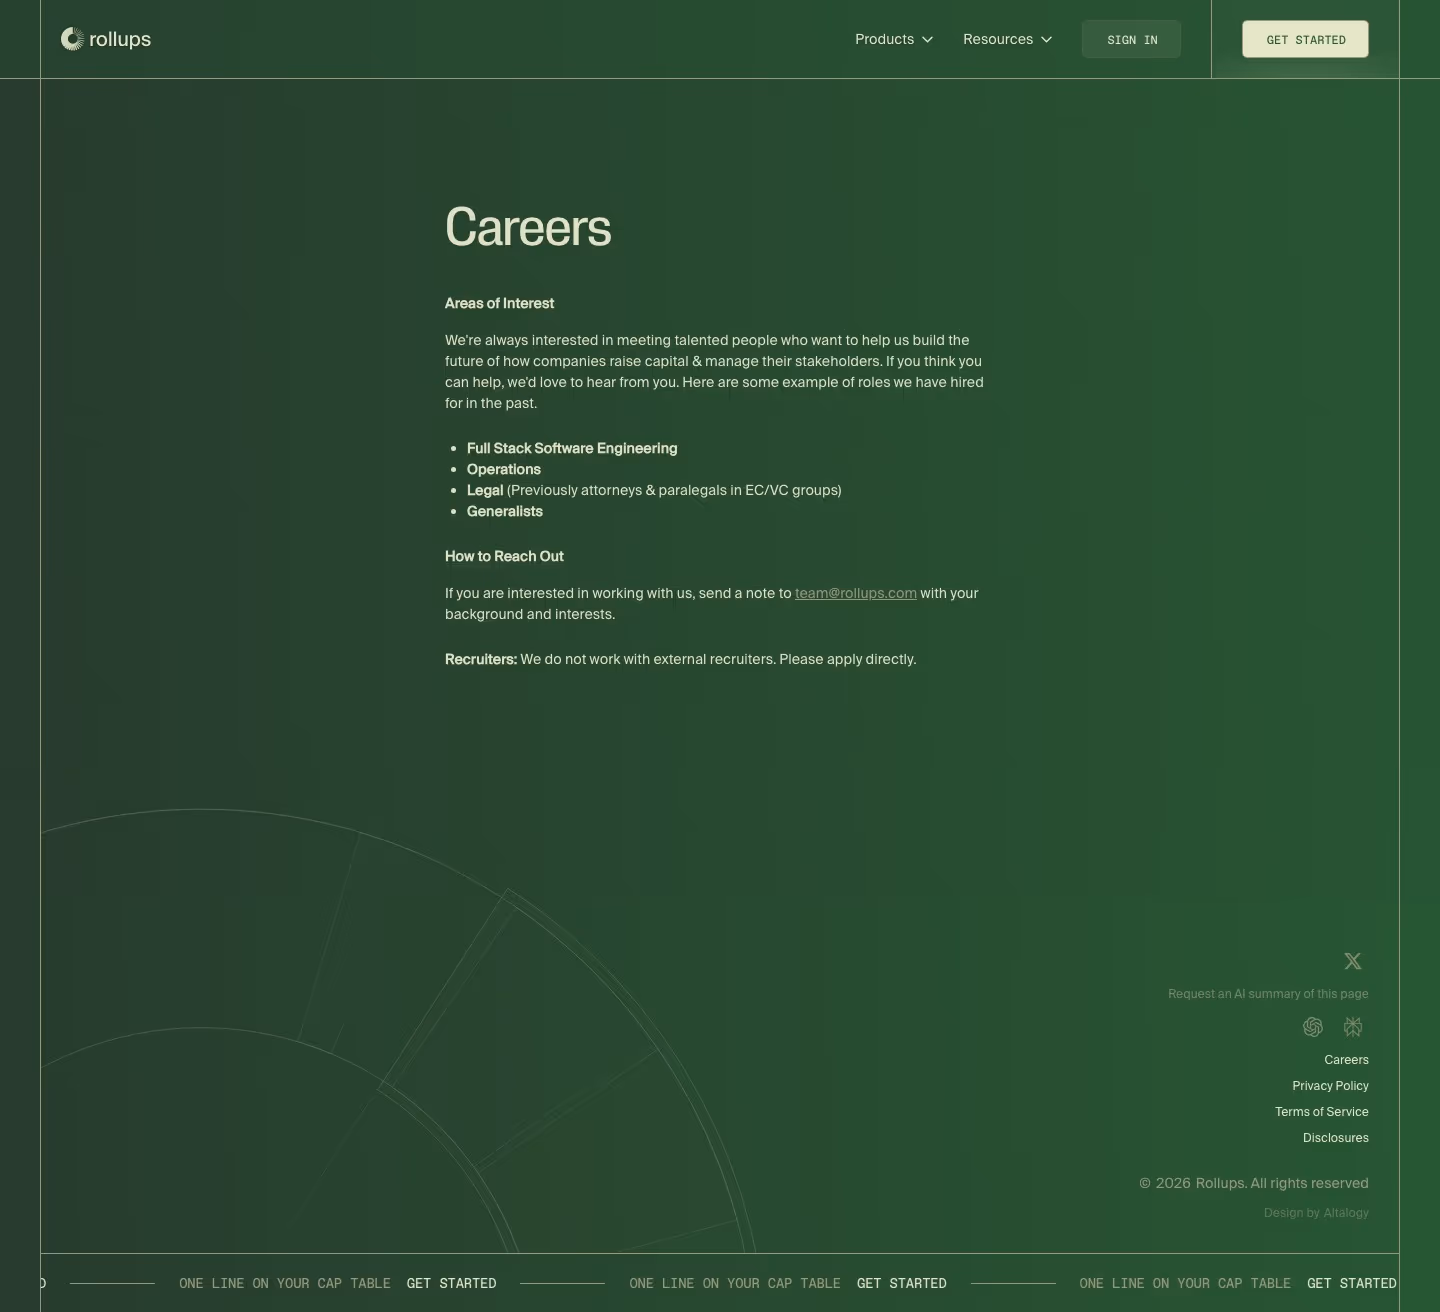1440x1312 pixels.
Task: Visit the Altalogy design credit link
Action: point(1346,1213)
